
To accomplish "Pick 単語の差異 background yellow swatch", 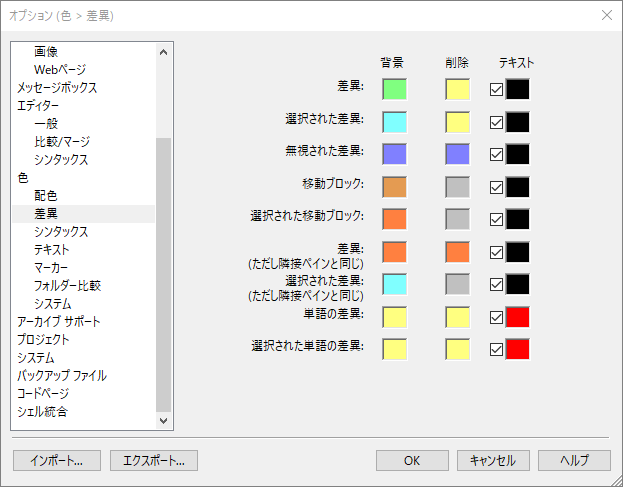I will pyautogui.click(x=395, y=317).
